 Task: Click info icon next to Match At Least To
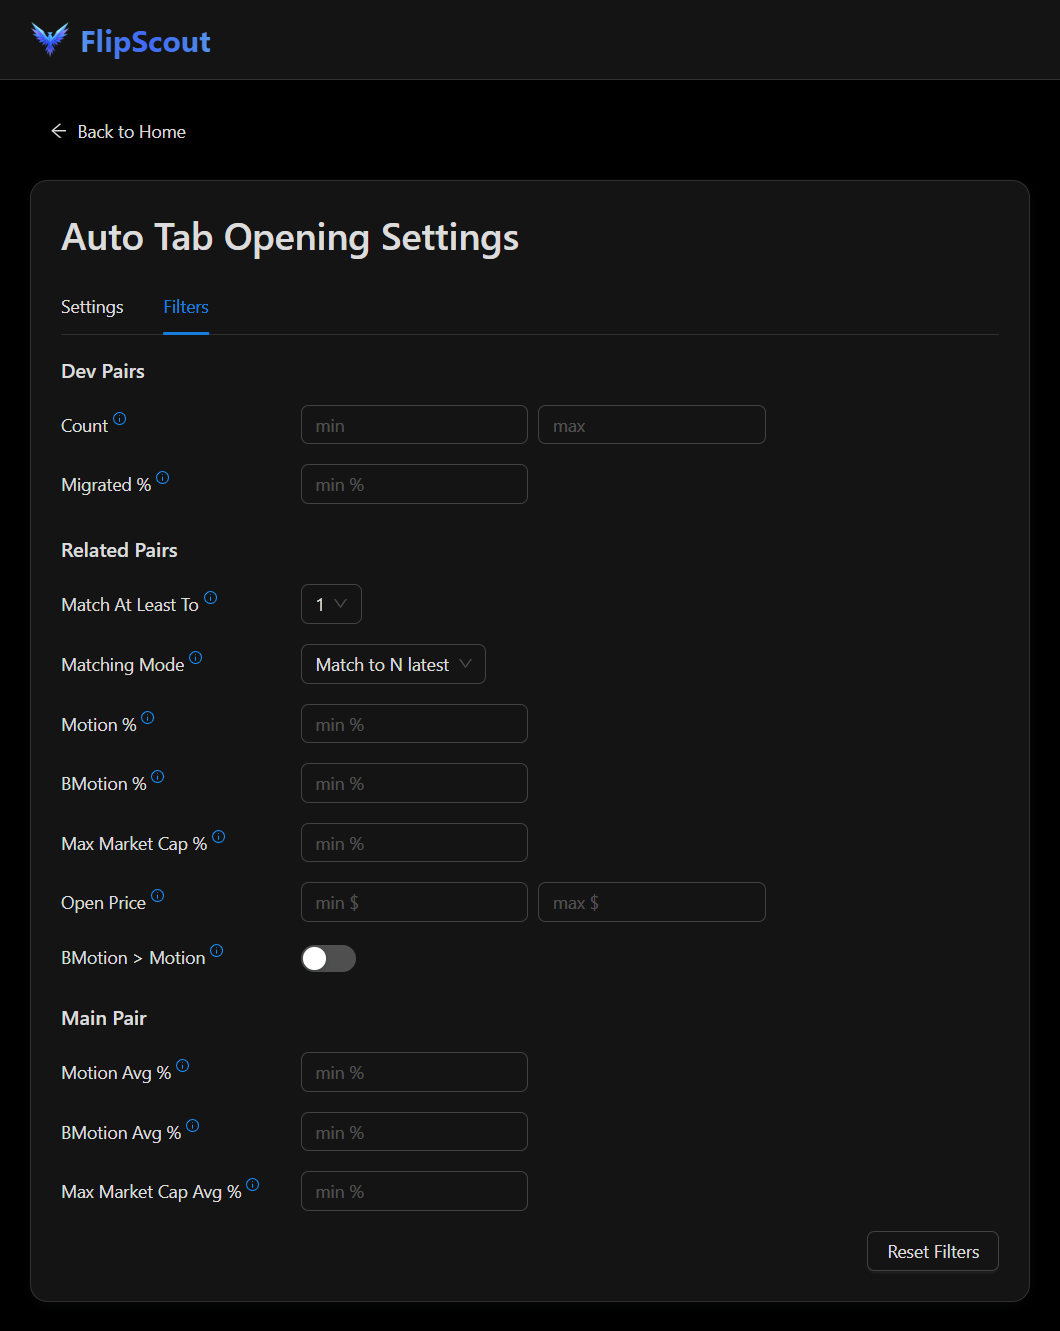pos(210,598)
